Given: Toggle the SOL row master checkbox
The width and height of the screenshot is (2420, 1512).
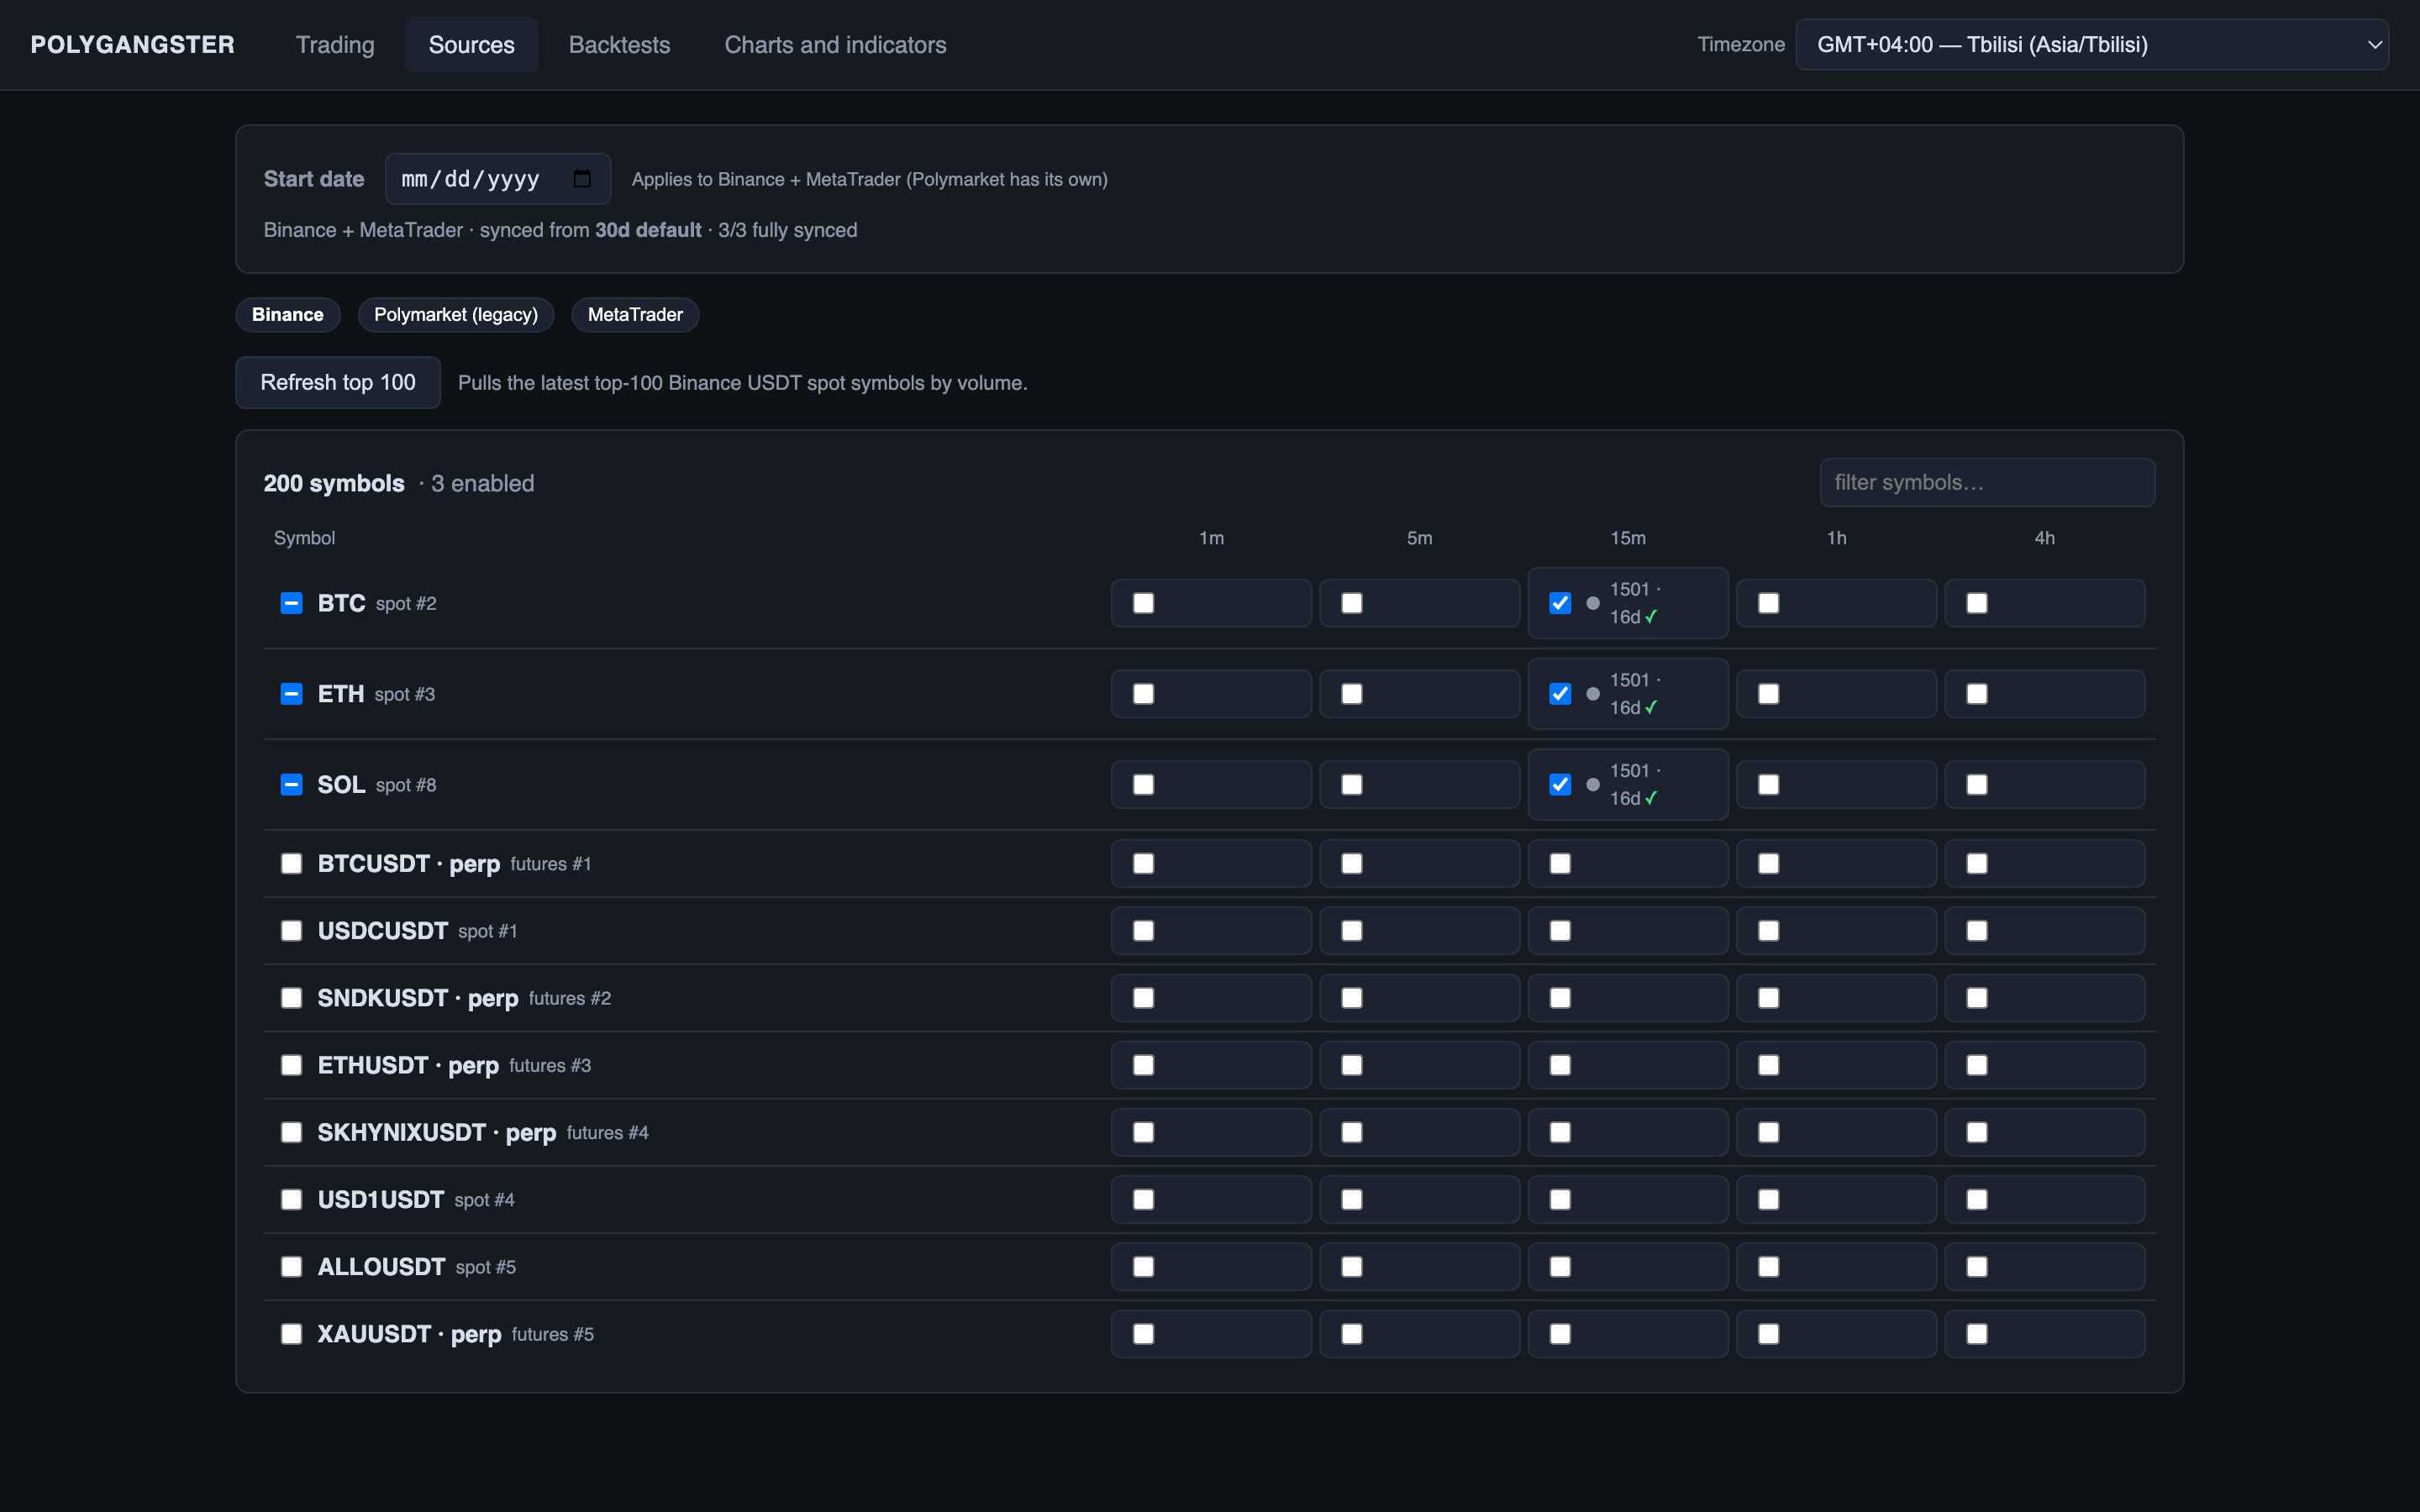Looking at the screenshot, I should pyautogui.click(x=291, y=785).
